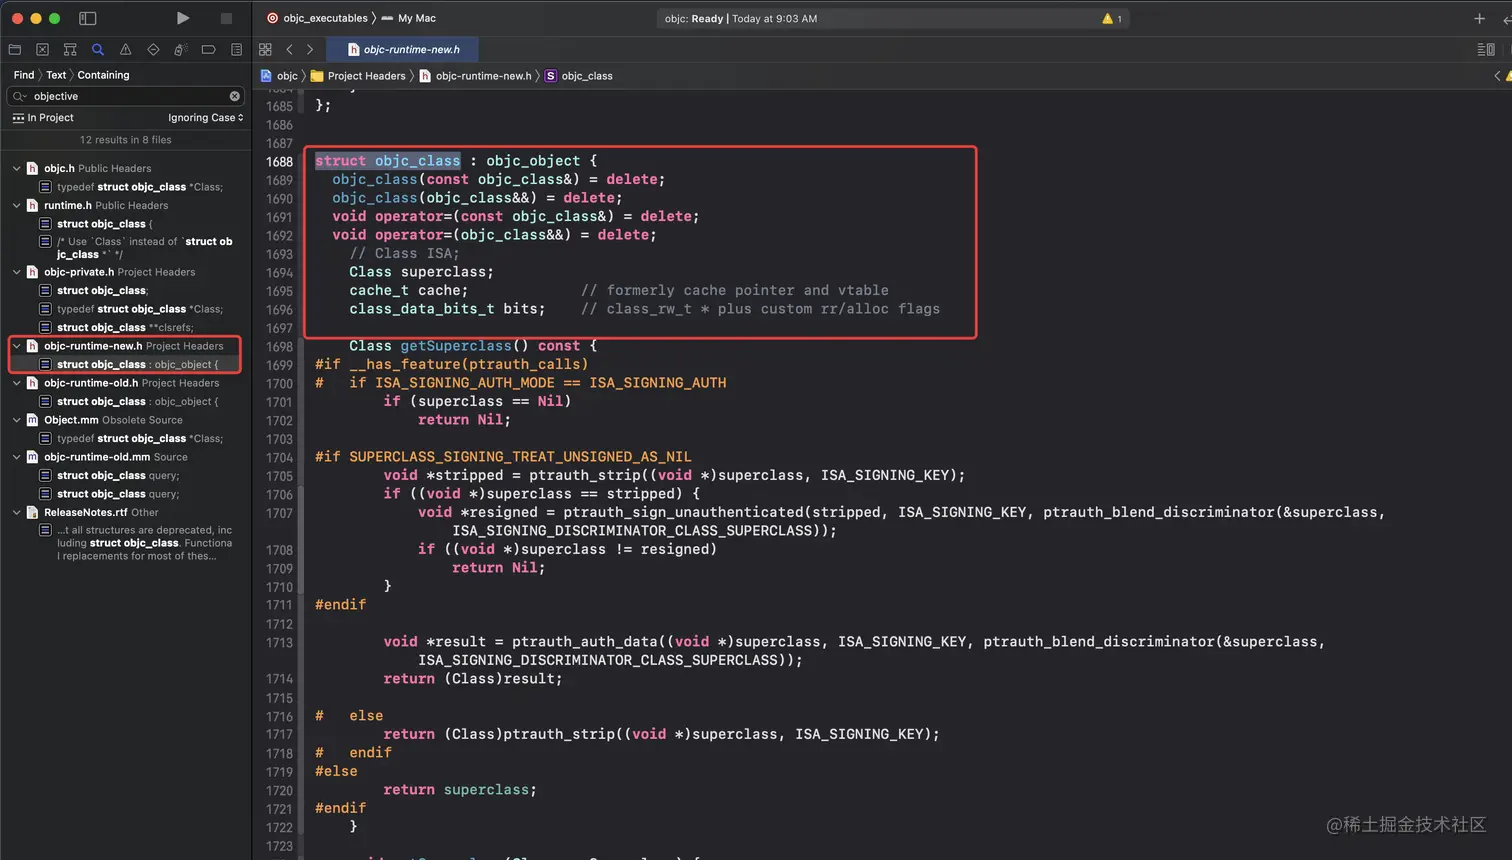
Task: Click the getSuperclass method name in code
Action: point(456,346)
